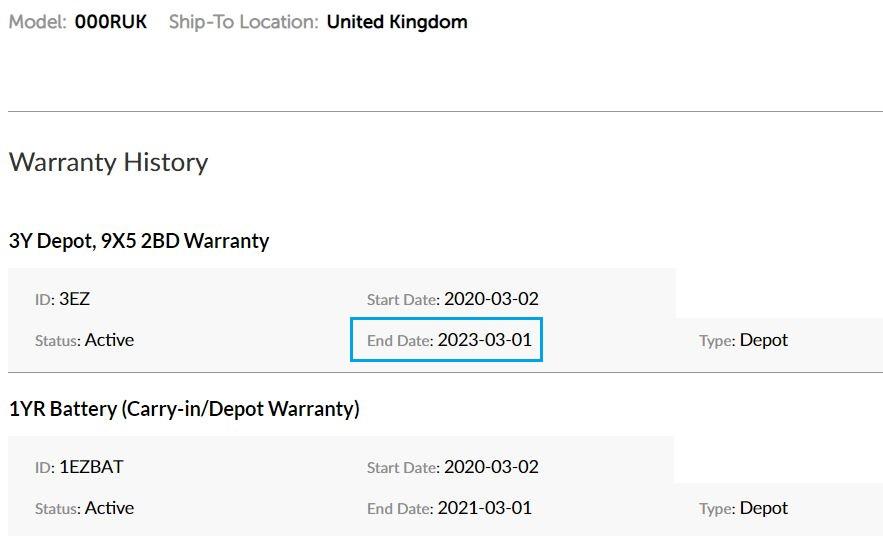The height and width of the screenshot is (536, 883).
Task: Open the 3Y Depot, 9X5 2BD Warranty title
Action: [139, 241]
